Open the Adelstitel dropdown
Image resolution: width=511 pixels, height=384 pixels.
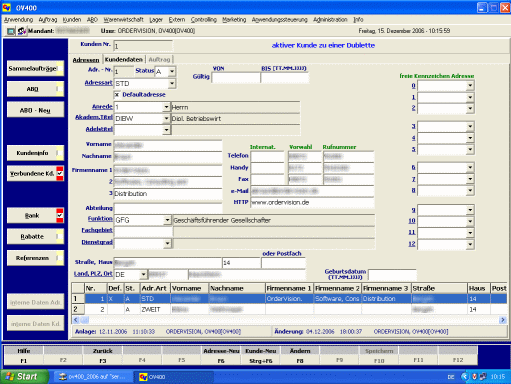(166, 130)
